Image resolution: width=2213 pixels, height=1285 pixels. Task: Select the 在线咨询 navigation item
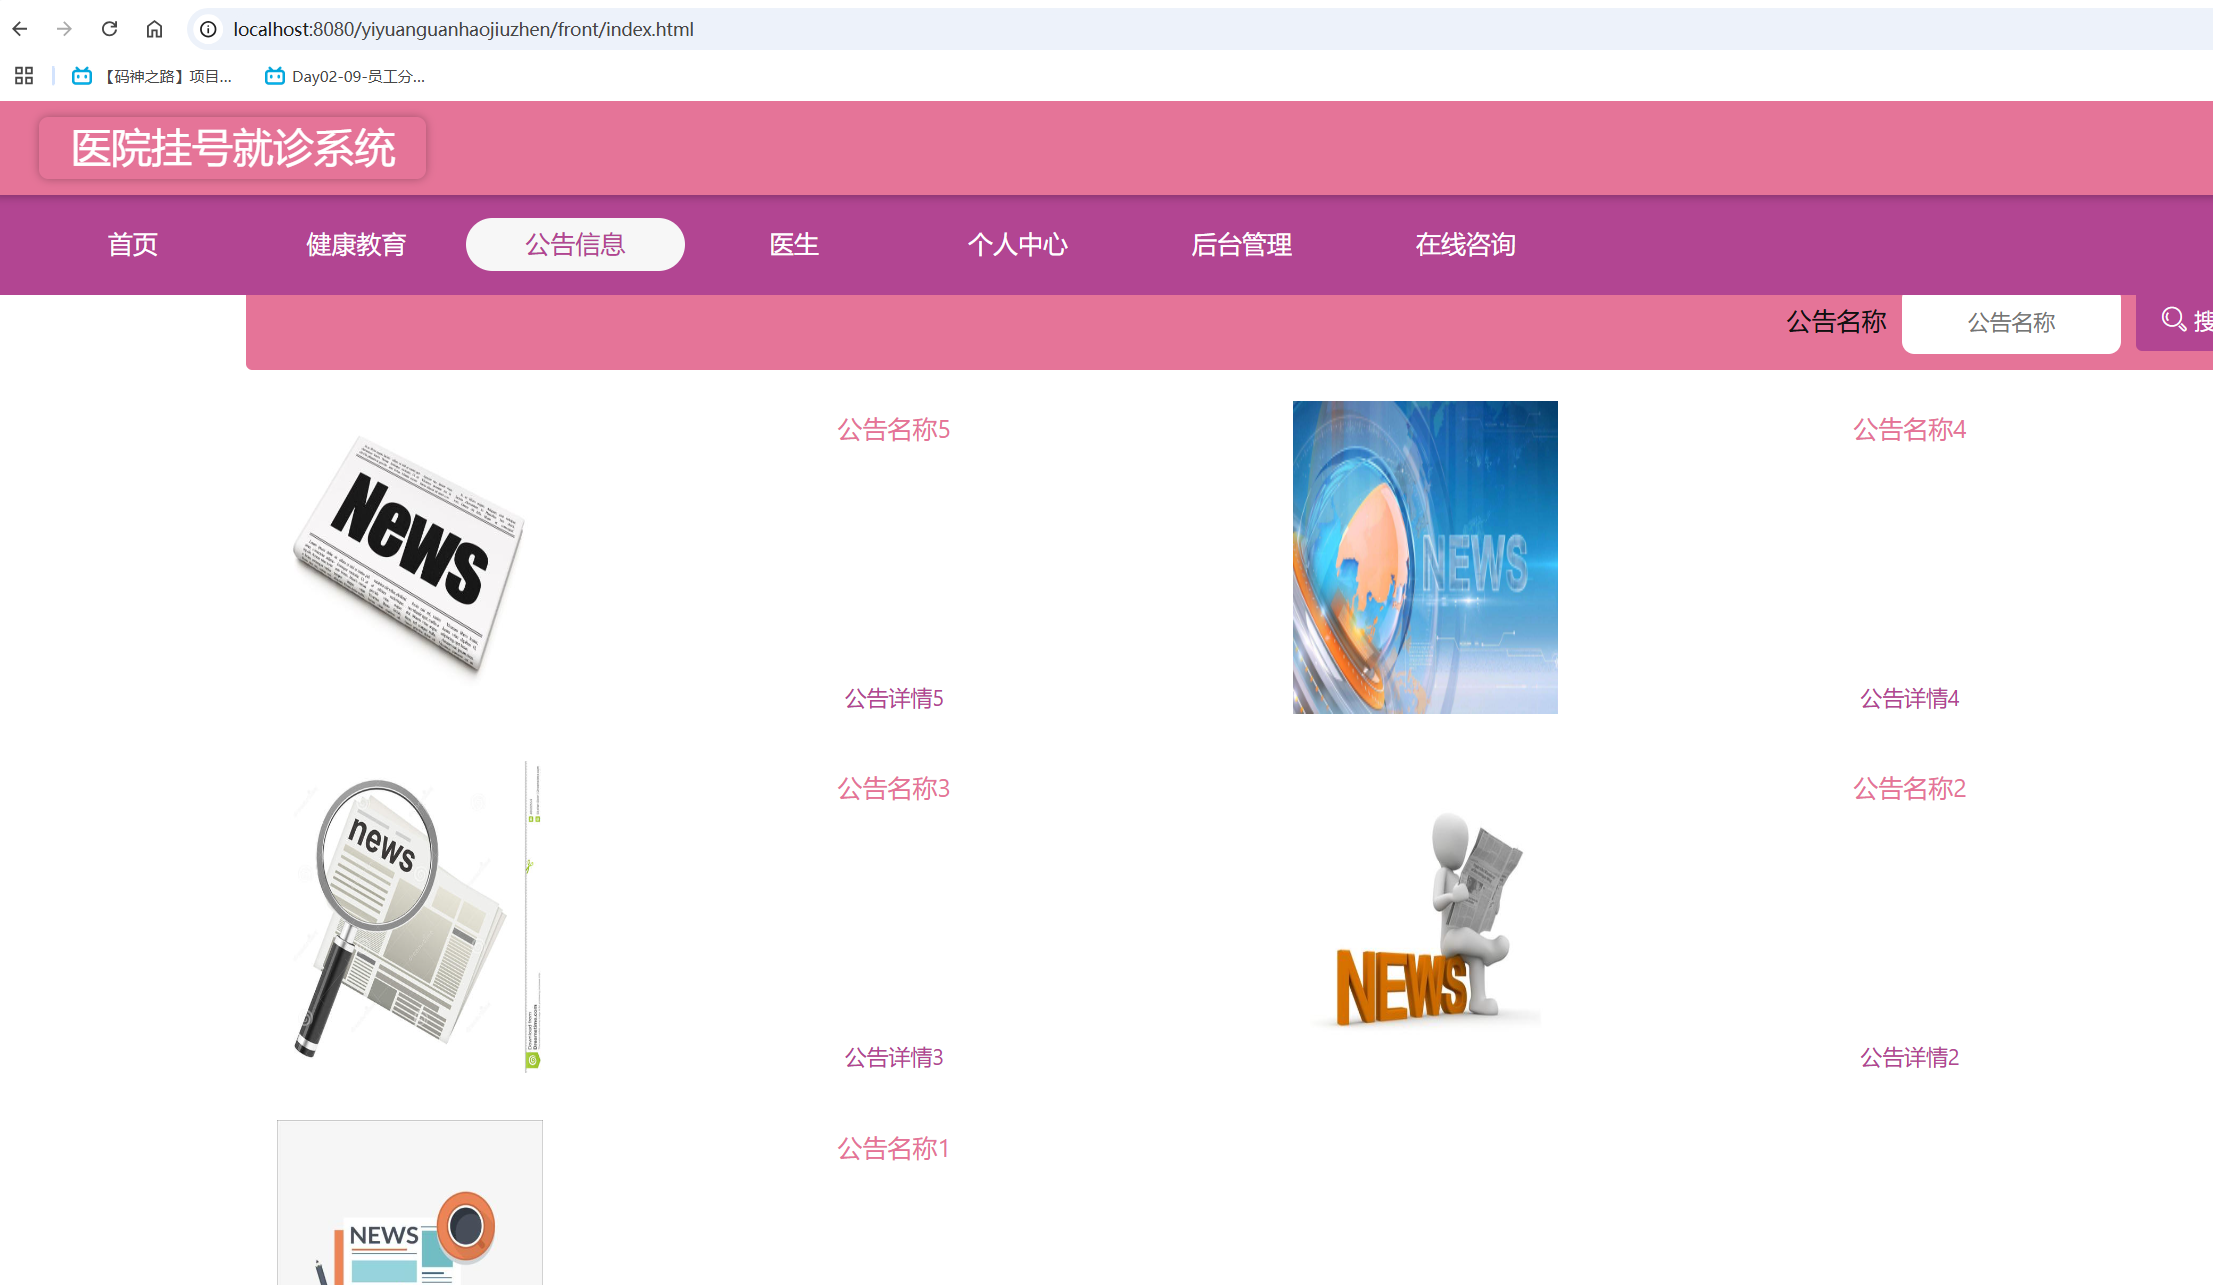(x=1466, y=244)
